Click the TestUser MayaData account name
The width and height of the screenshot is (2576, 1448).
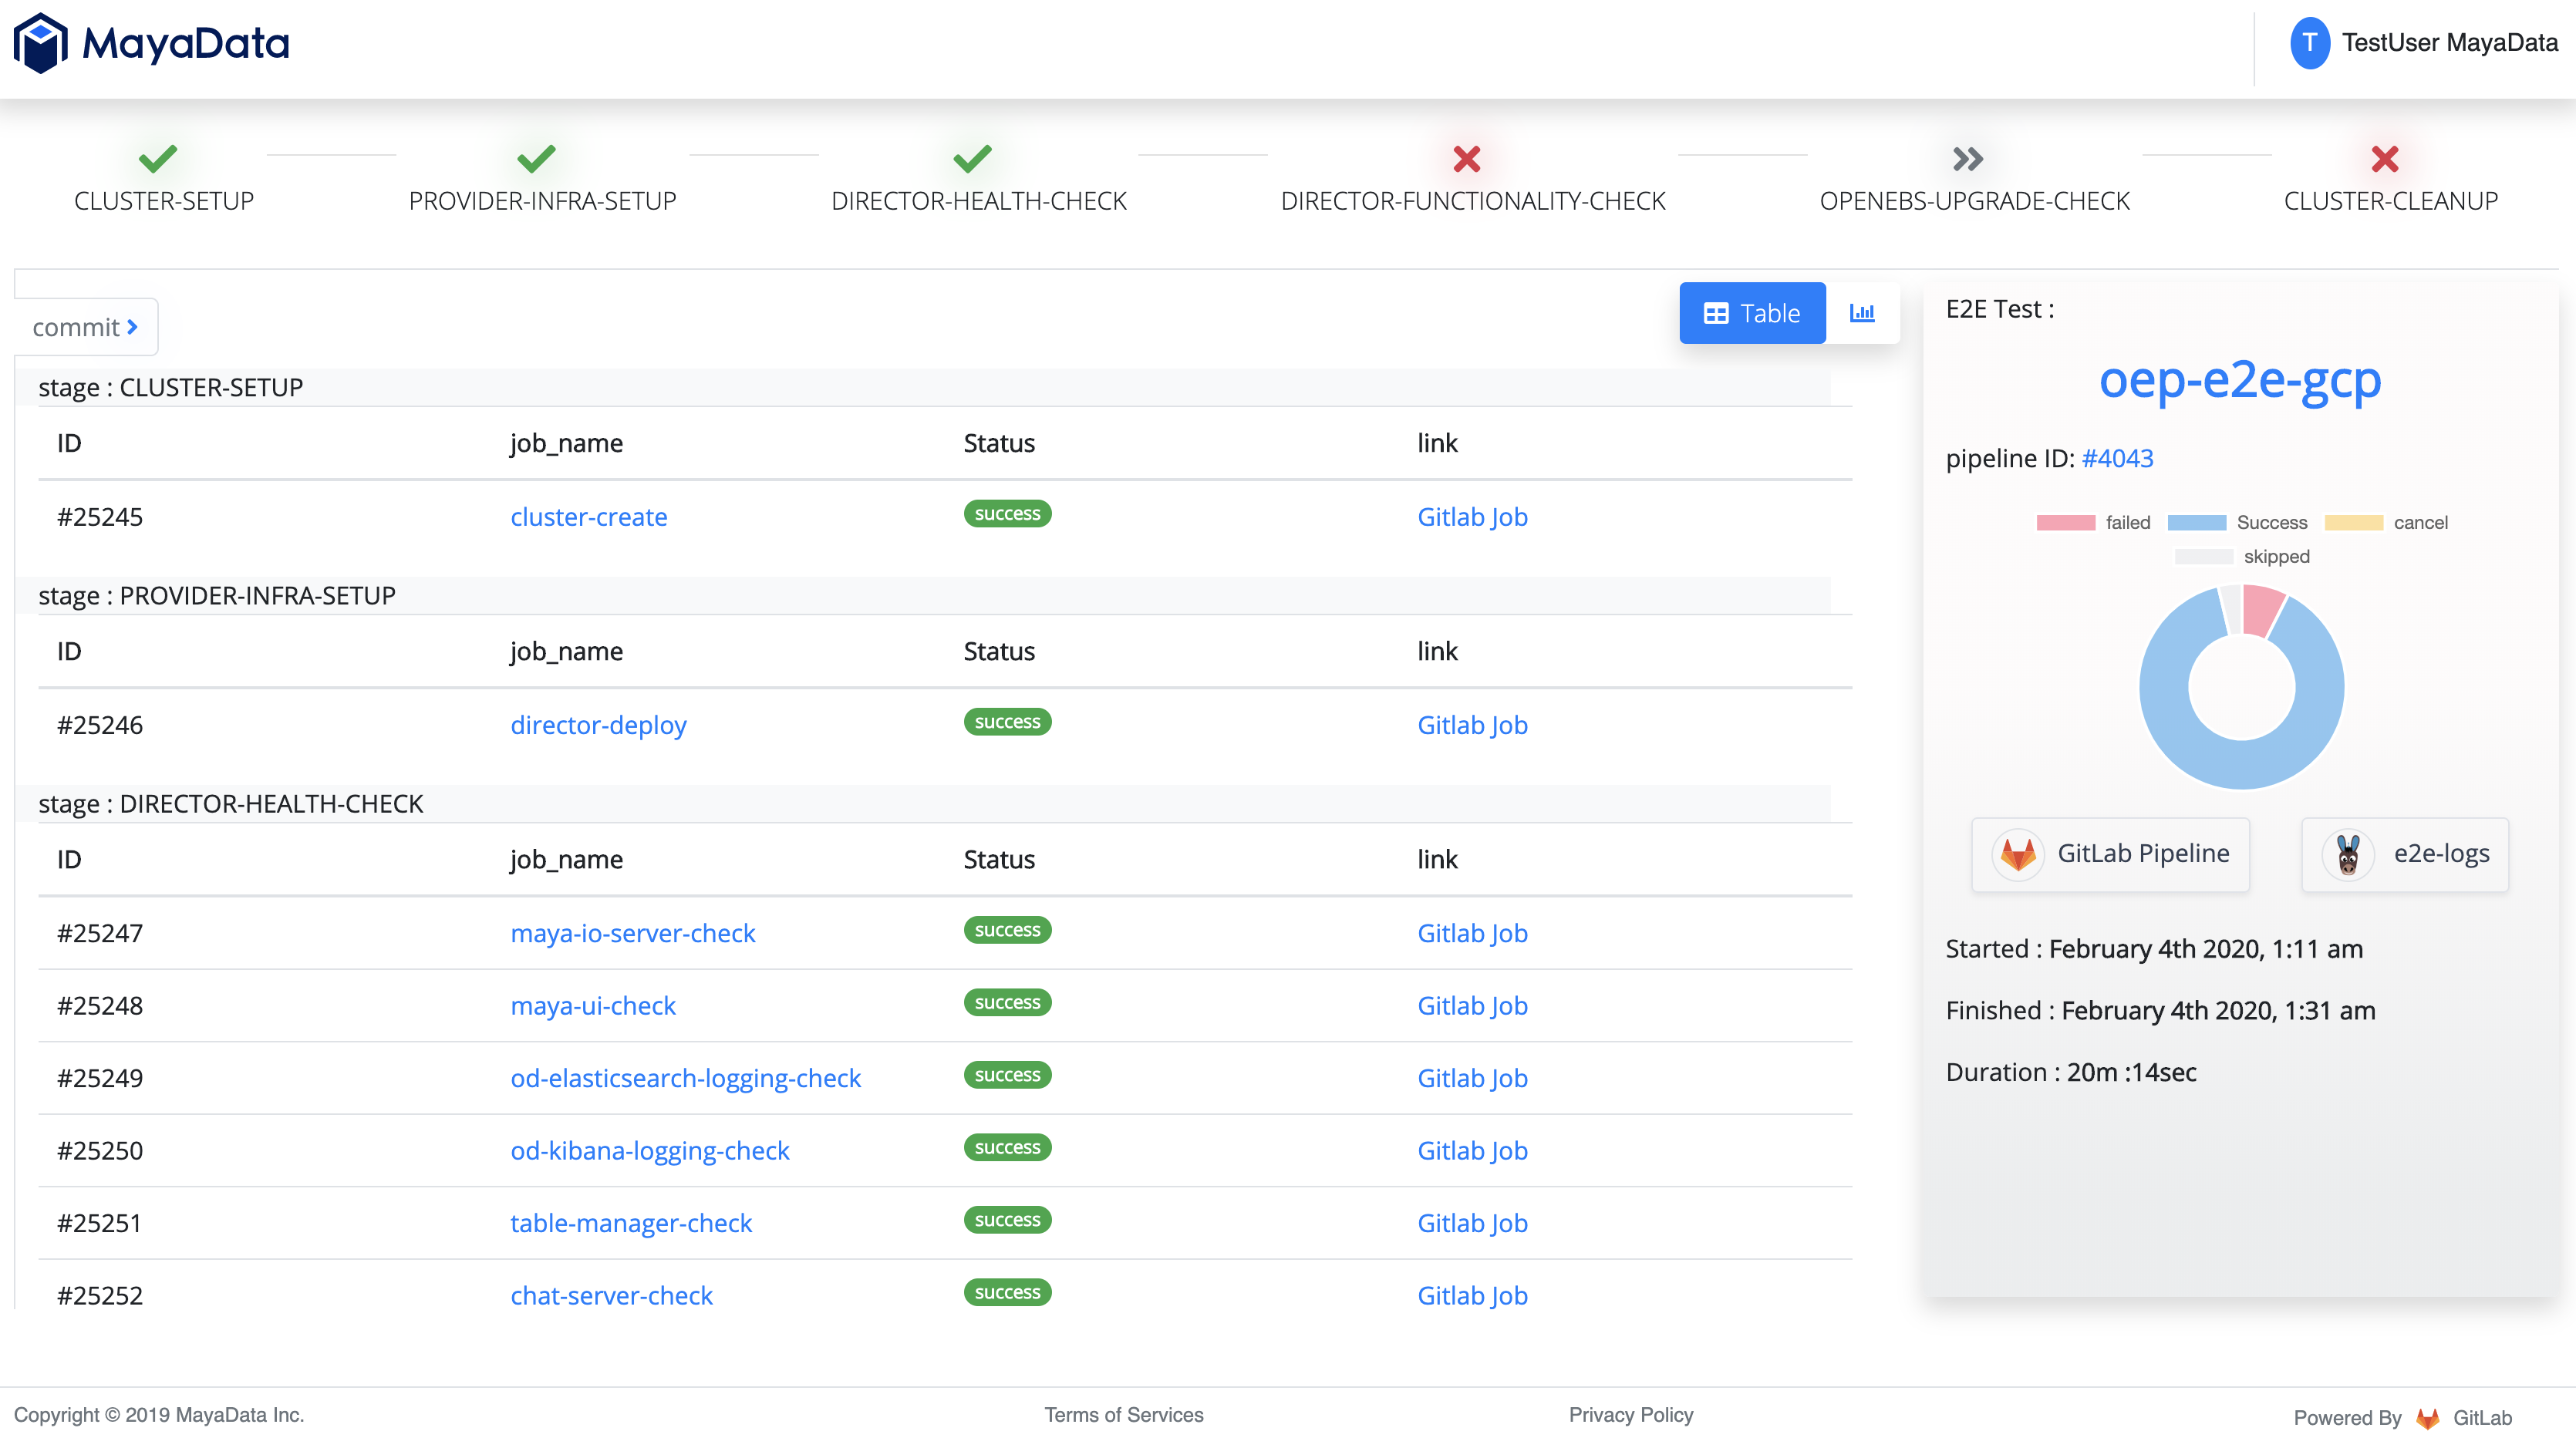click(2450, 43)
